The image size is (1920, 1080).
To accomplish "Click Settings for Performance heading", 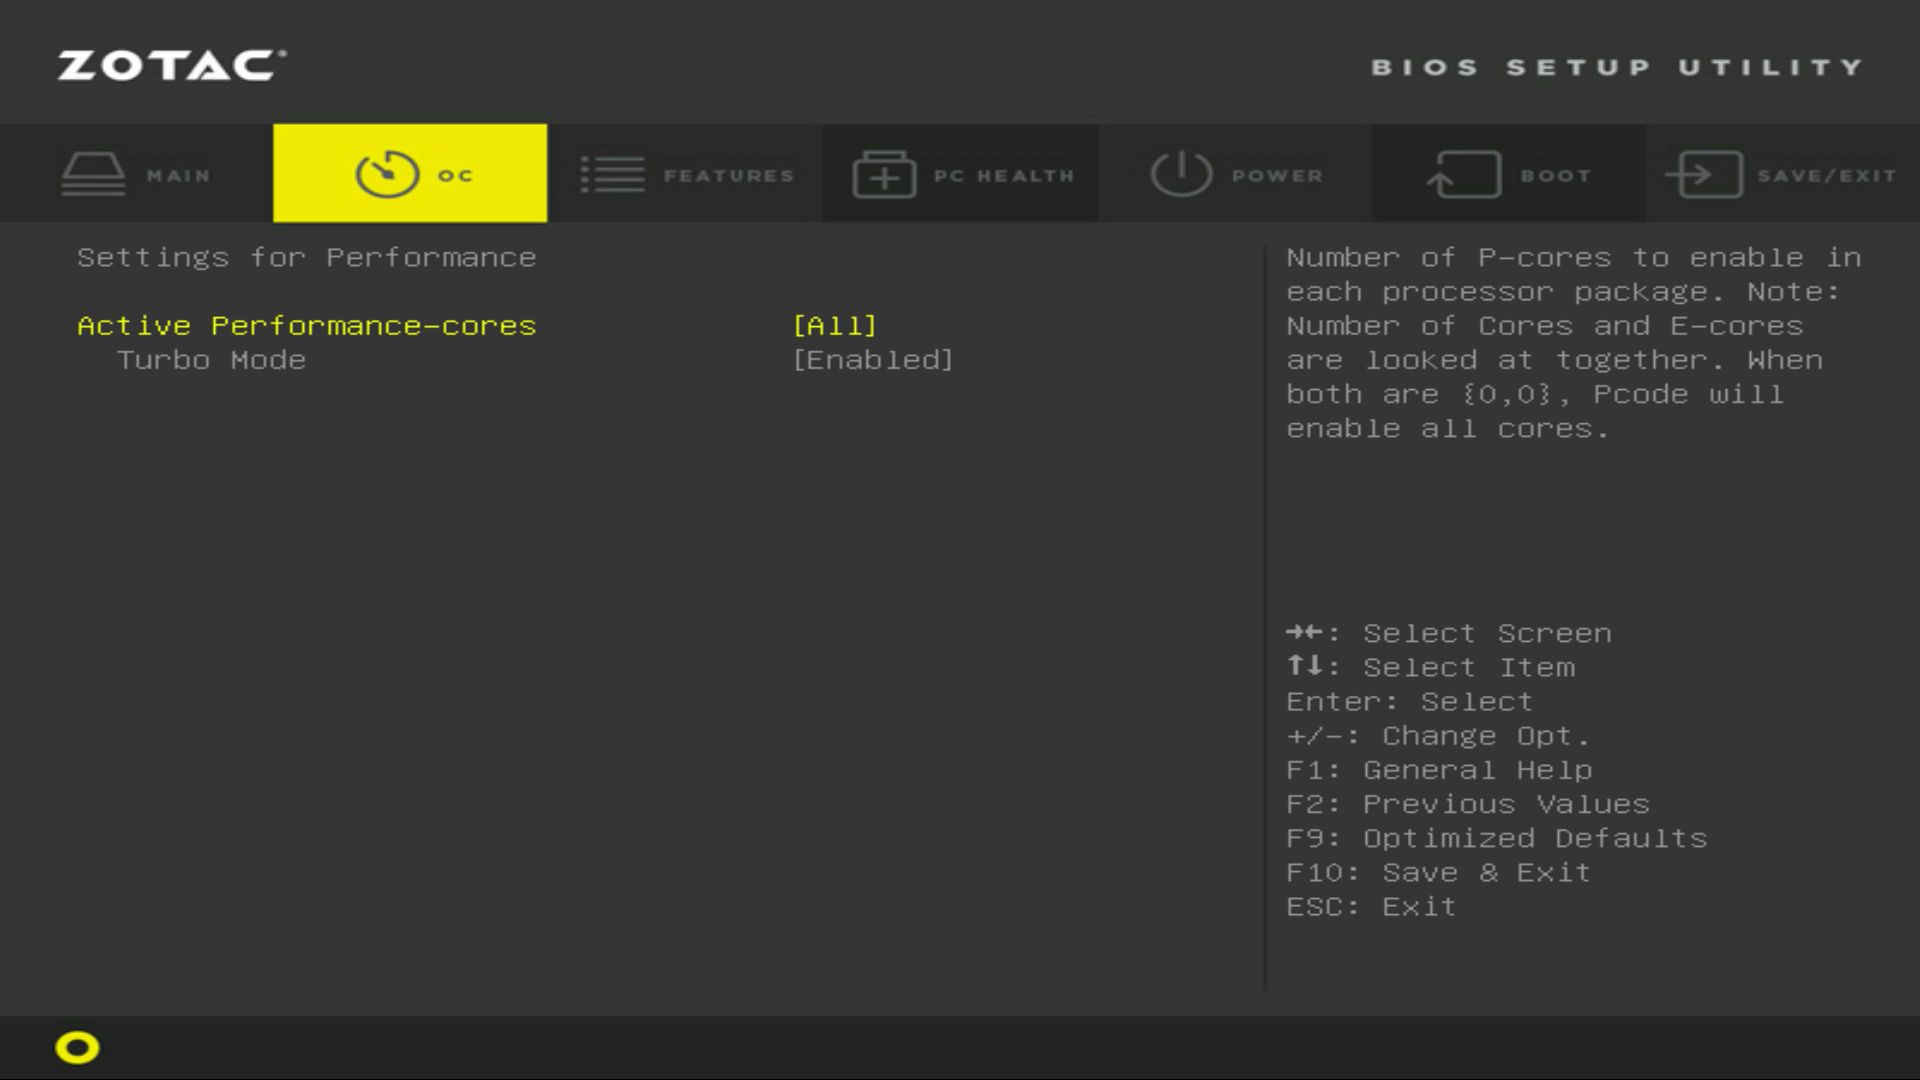I will click(306, 258).
